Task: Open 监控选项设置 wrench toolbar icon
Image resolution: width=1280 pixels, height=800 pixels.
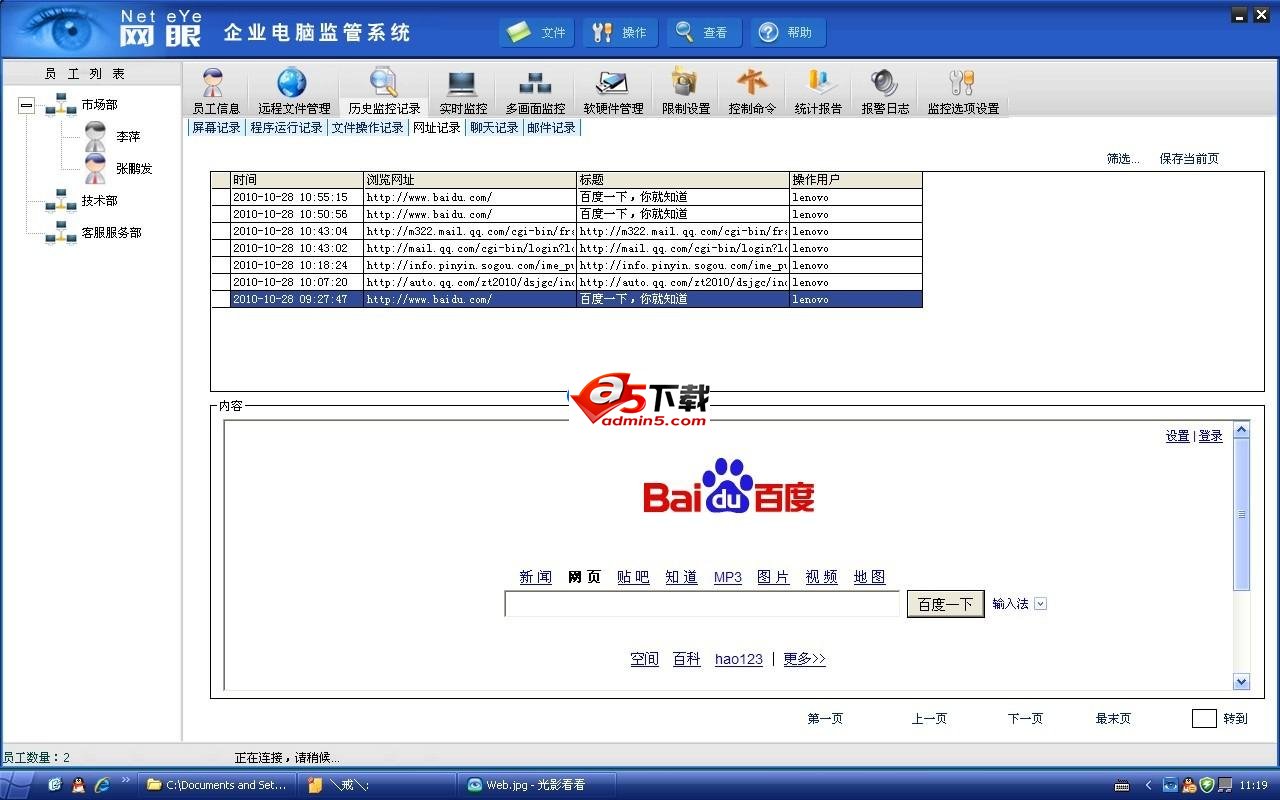Action: pyautogui.click(x=963, y=91)
